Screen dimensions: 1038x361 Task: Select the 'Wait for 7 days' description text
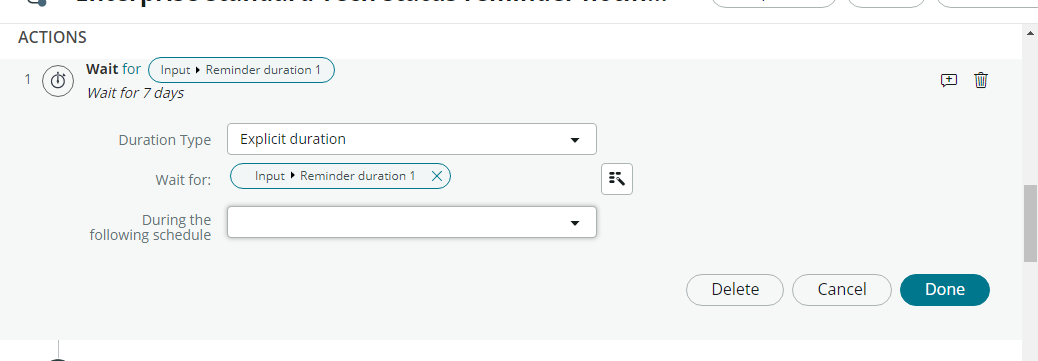coord(135,93)
